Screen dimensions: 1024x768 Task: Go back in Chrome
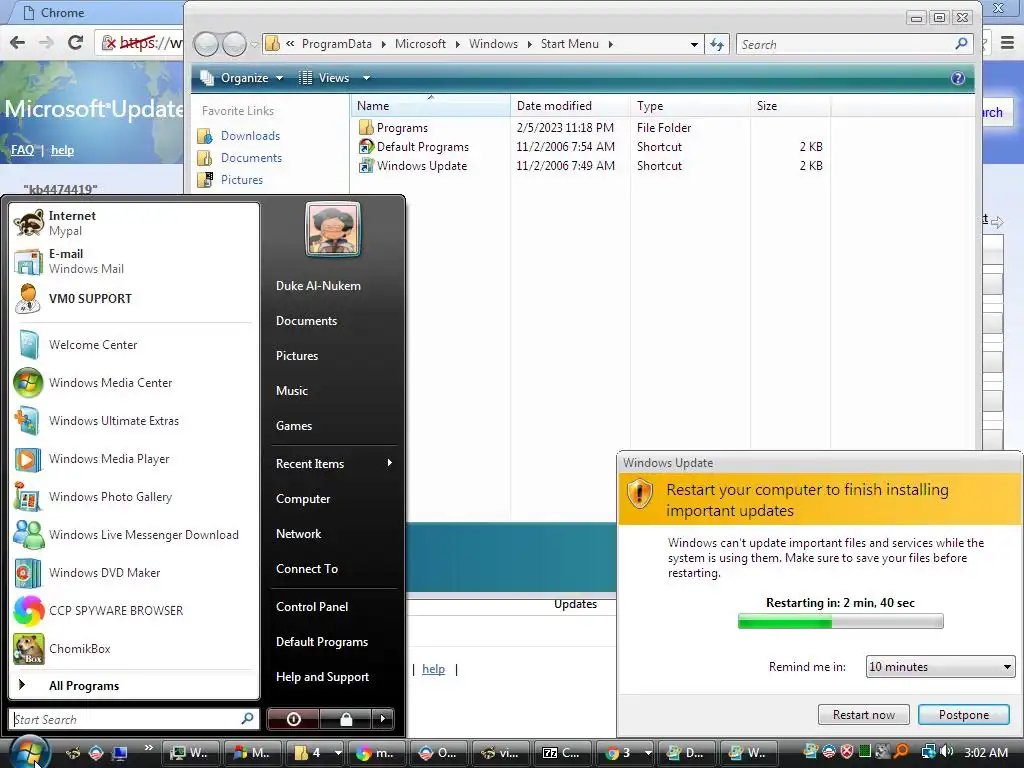[18, 43]
